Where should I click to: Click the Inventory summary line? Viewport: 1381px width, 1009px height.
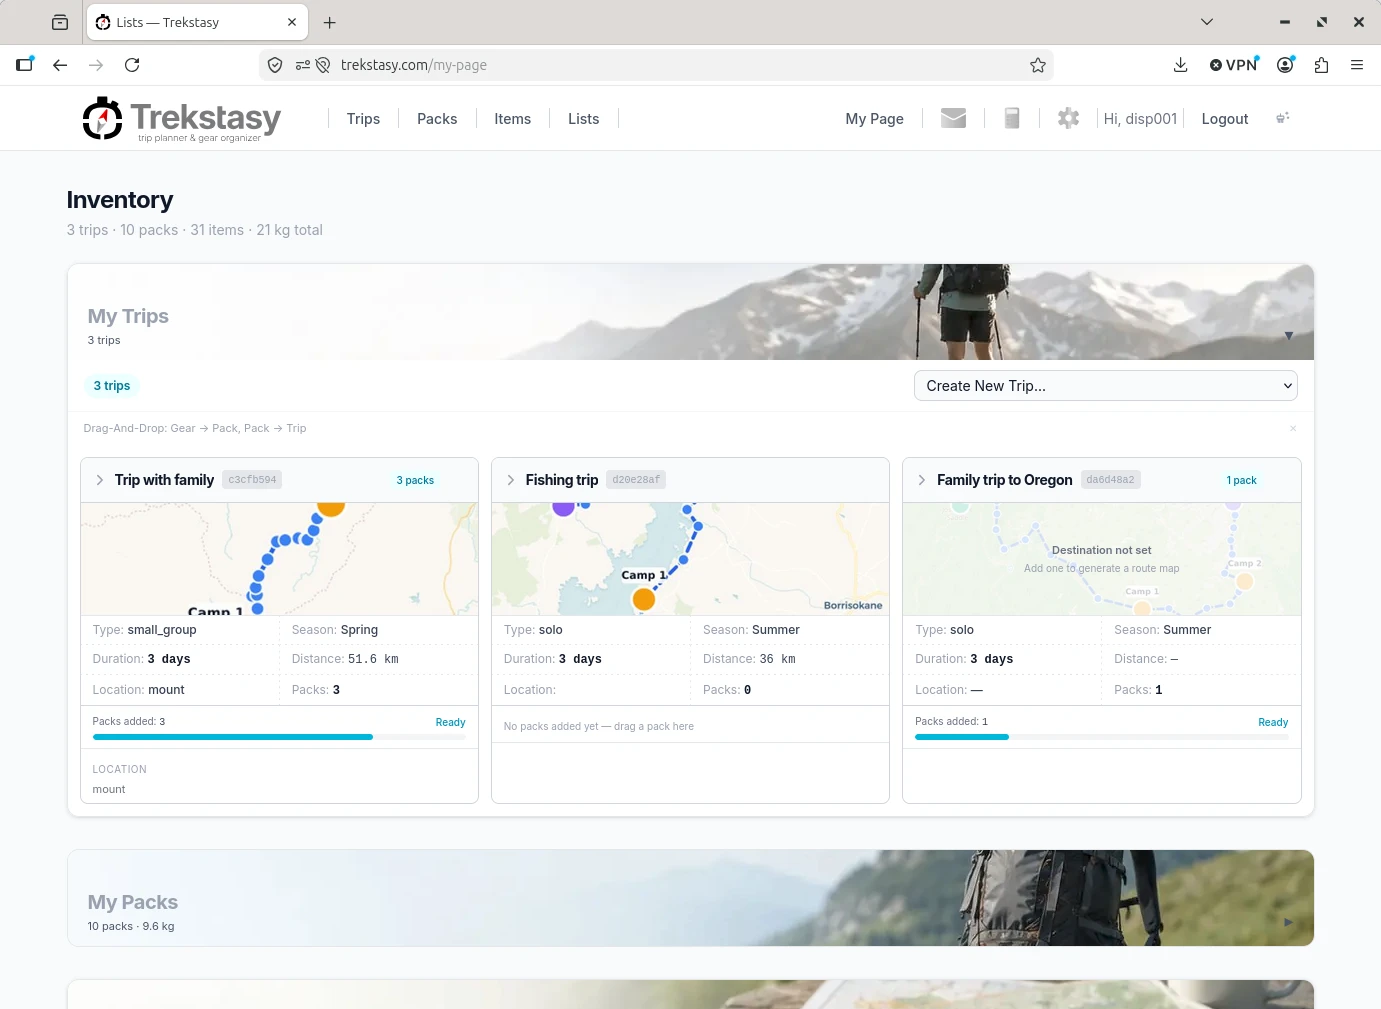point(195,230)
